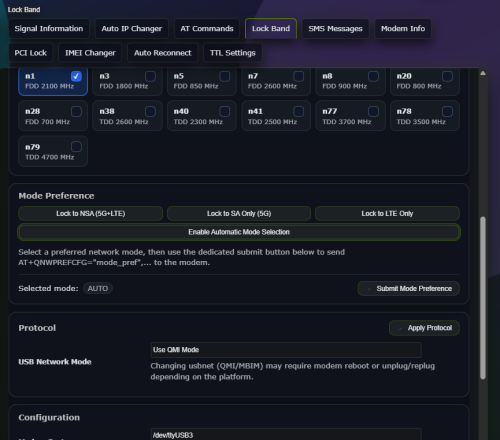This screenshot has height=440, width=500.
Task: Enable the n28 FDD 700 MHz band
Action: point(76,111)
